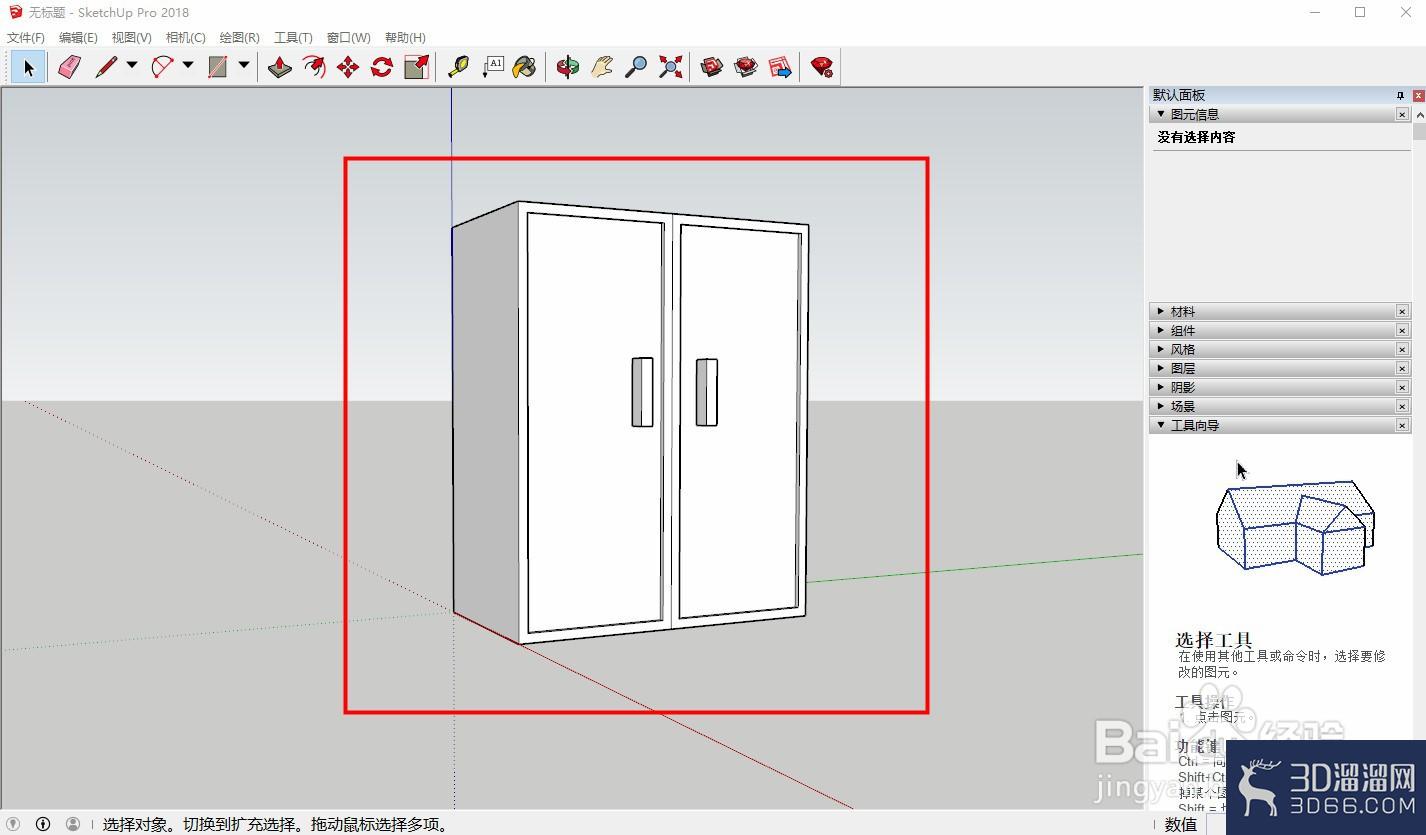Select the Zoom magnifier tool
1426x835 pixels.
point(636,67)
